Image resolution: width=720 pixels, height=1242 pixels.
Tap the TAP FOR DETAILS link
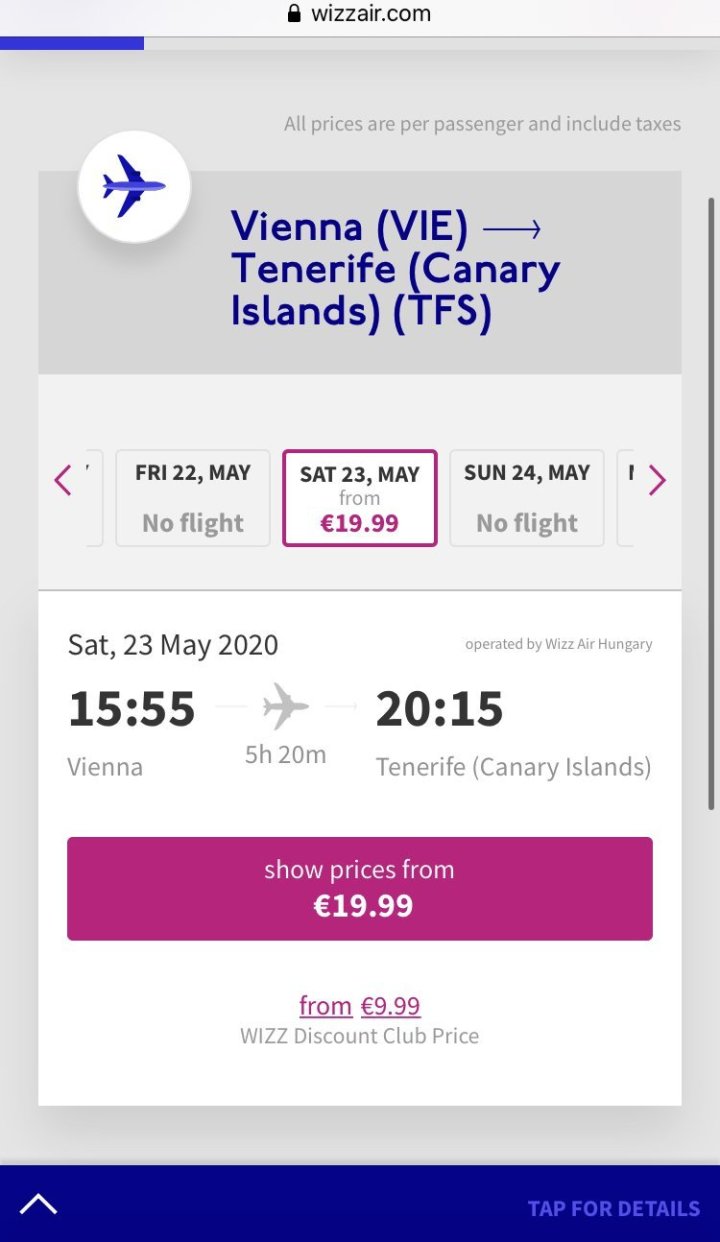613,1208
